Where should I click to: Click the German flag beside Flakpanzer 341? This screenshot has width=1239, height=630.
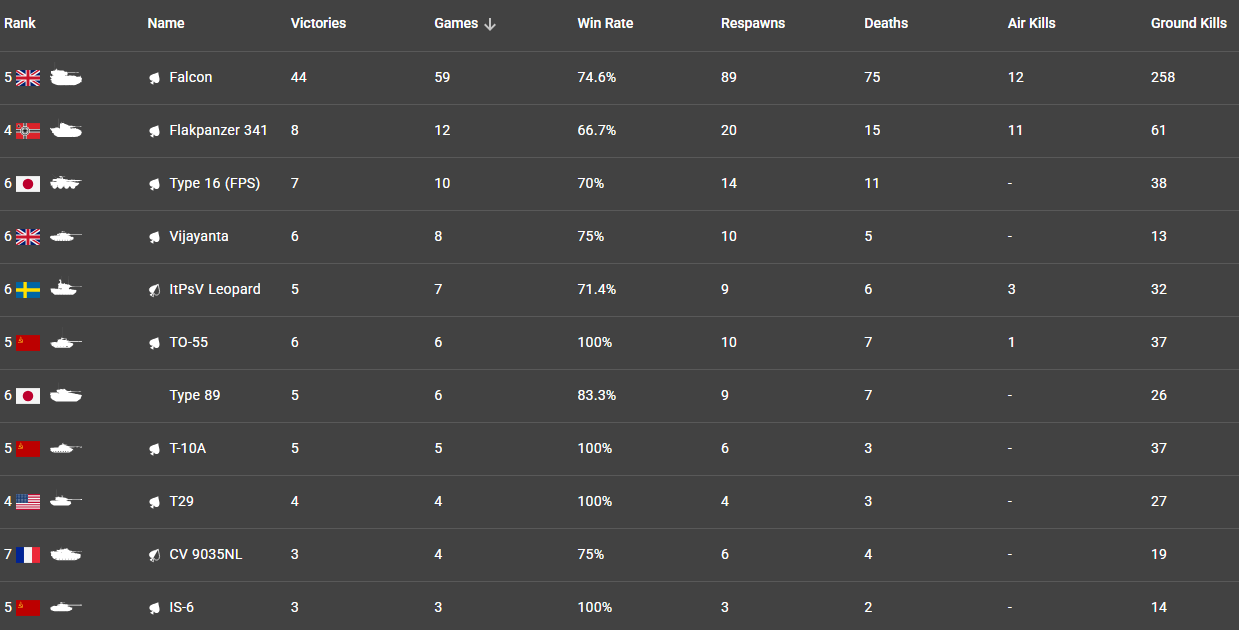[28, 131]
